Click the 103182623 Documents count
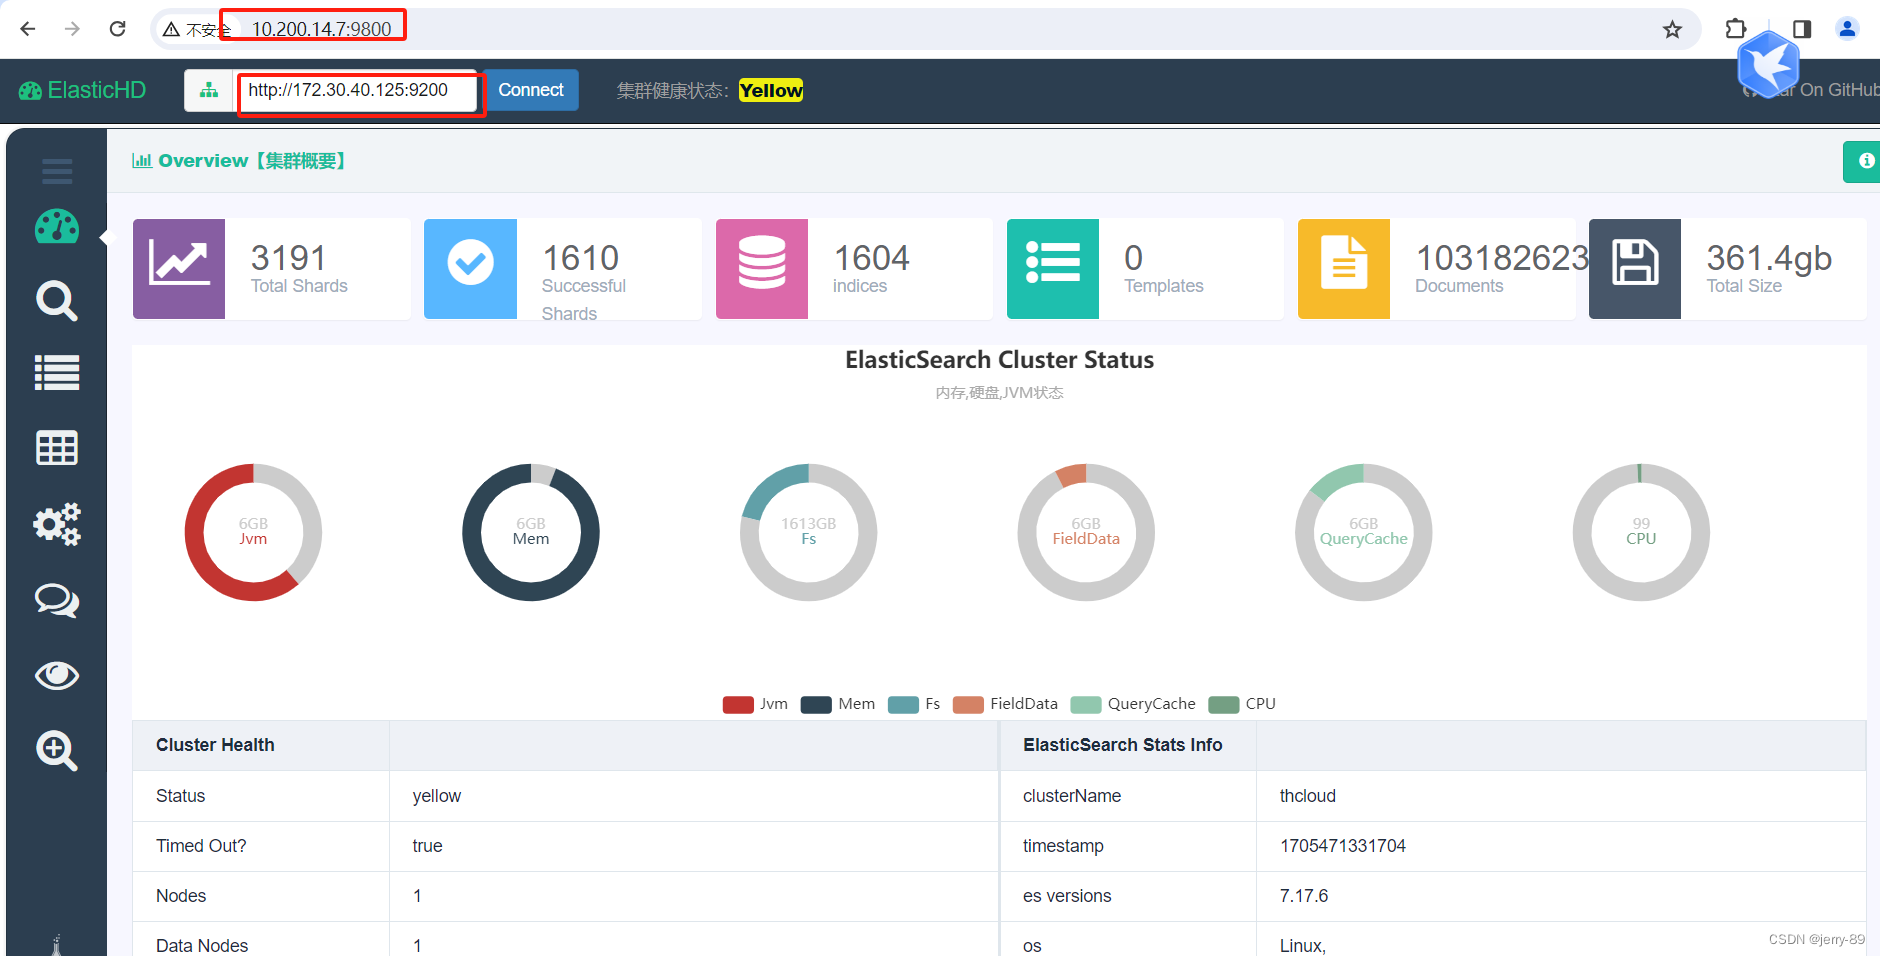This screenshot has width=1880, height=956. click(x=1502, y=258)
